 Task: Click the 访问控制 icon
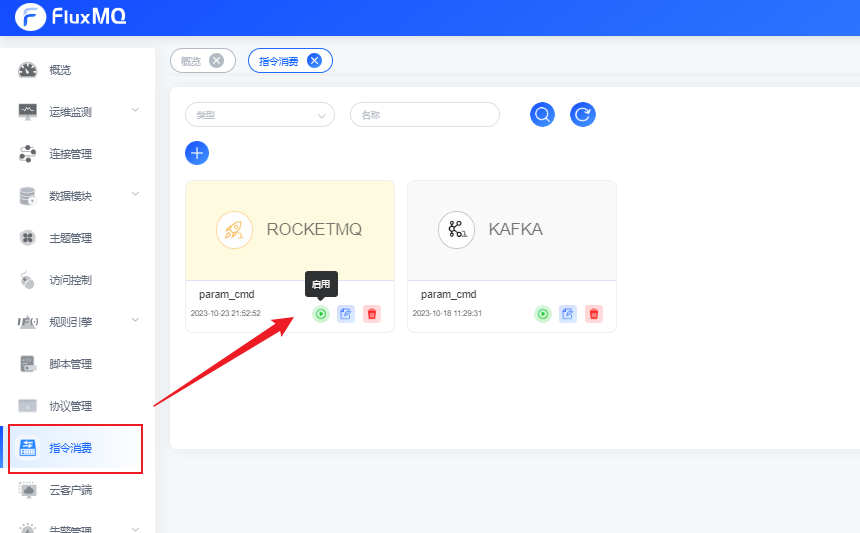(x=27, y=280)
